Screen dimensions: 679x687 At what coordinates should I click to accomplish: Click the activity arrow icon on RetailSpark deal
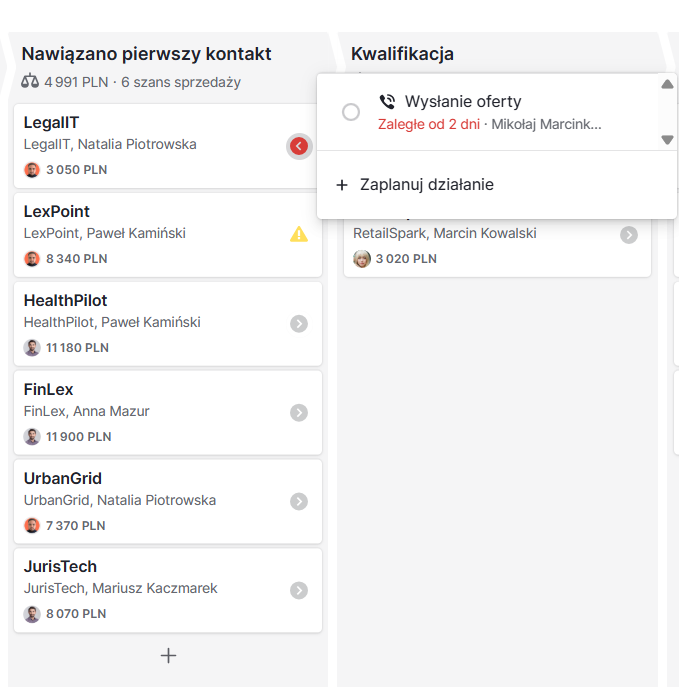tap(629, 235)
